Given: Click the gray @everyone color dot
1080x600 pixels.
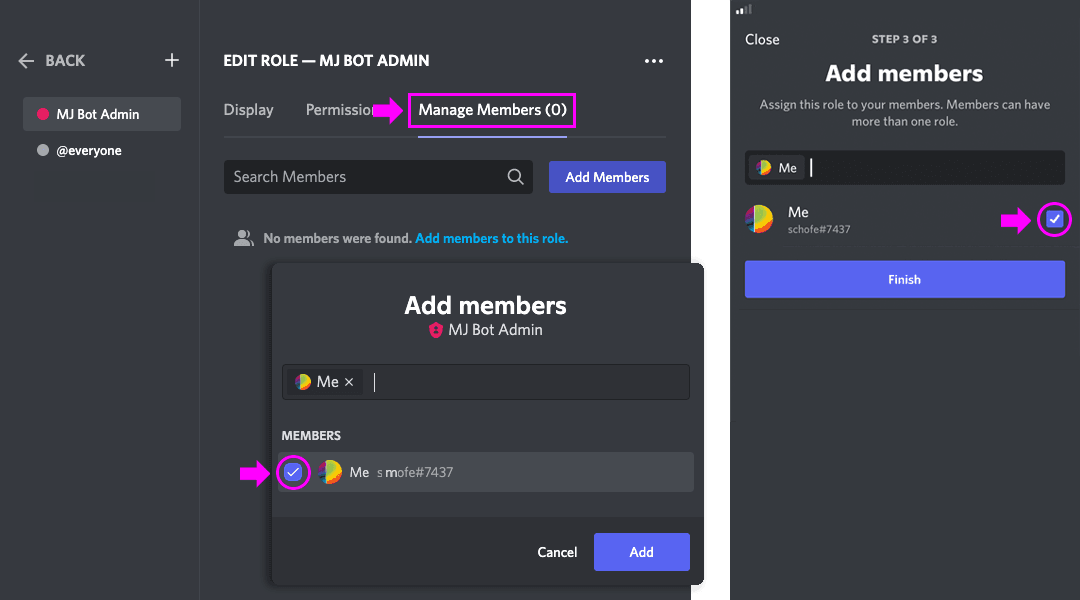Looking at the screenshot, I should [43, 150].
